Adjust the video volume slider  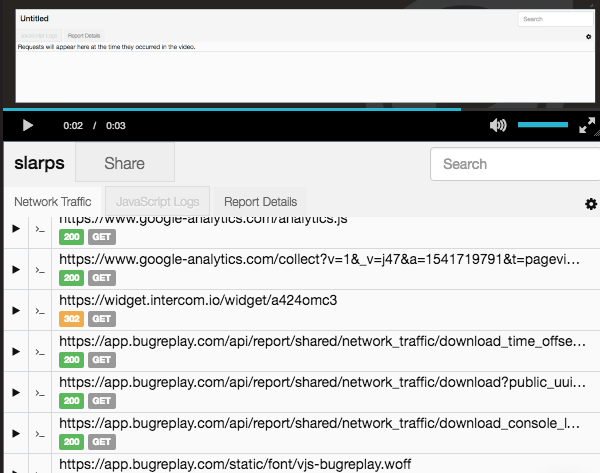pos(543,125)
